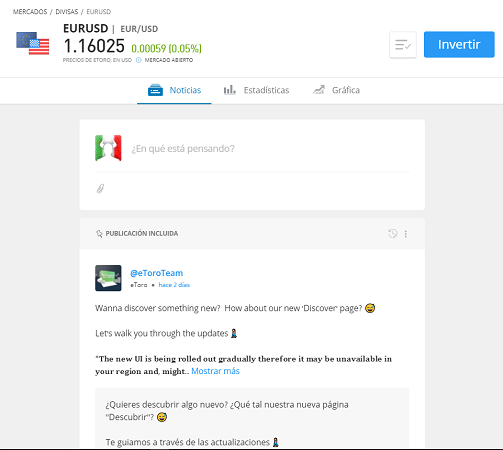This screenshot has height=450, width=503.
Task: Click the EUR/USD subtitle next to EURUSD
Action: pyautogui.click(x=139, y=29)
